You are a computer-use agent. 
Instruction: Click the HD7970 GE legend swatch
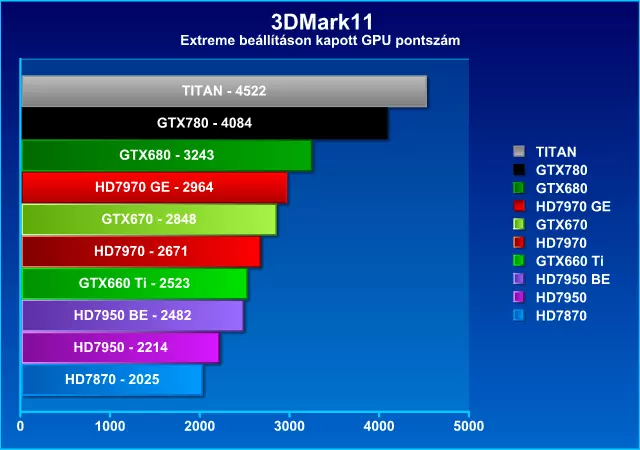519,206
